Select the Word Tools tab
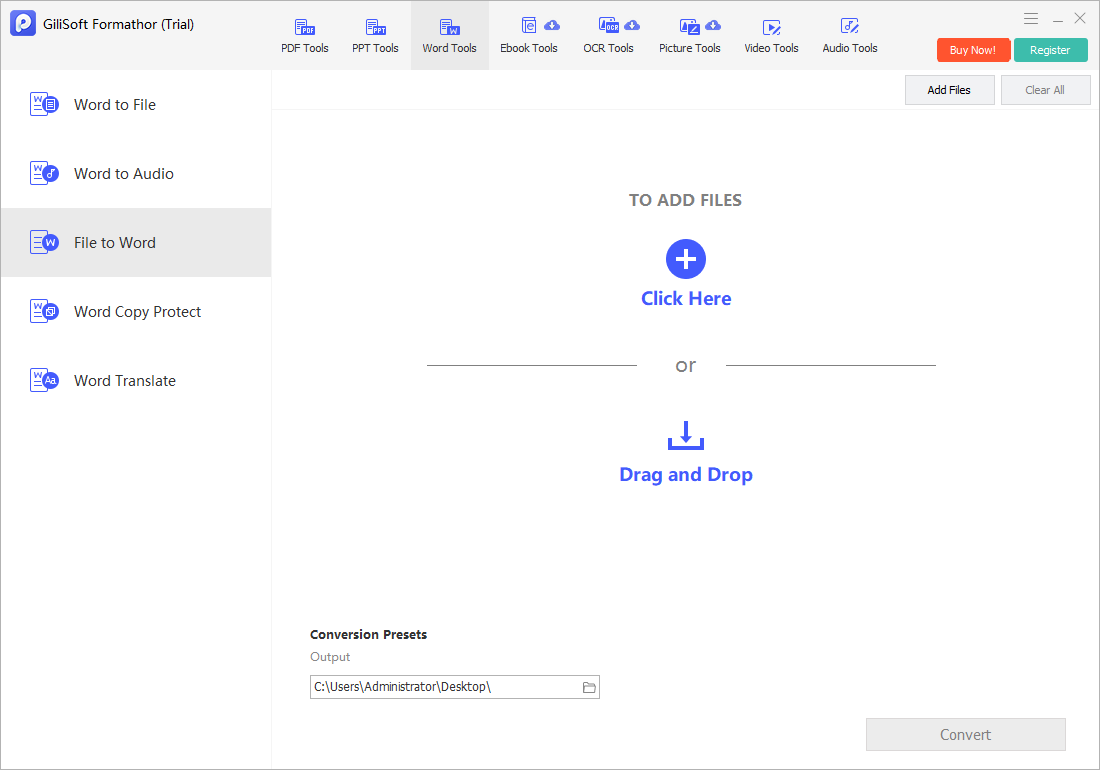 point(450,36)
